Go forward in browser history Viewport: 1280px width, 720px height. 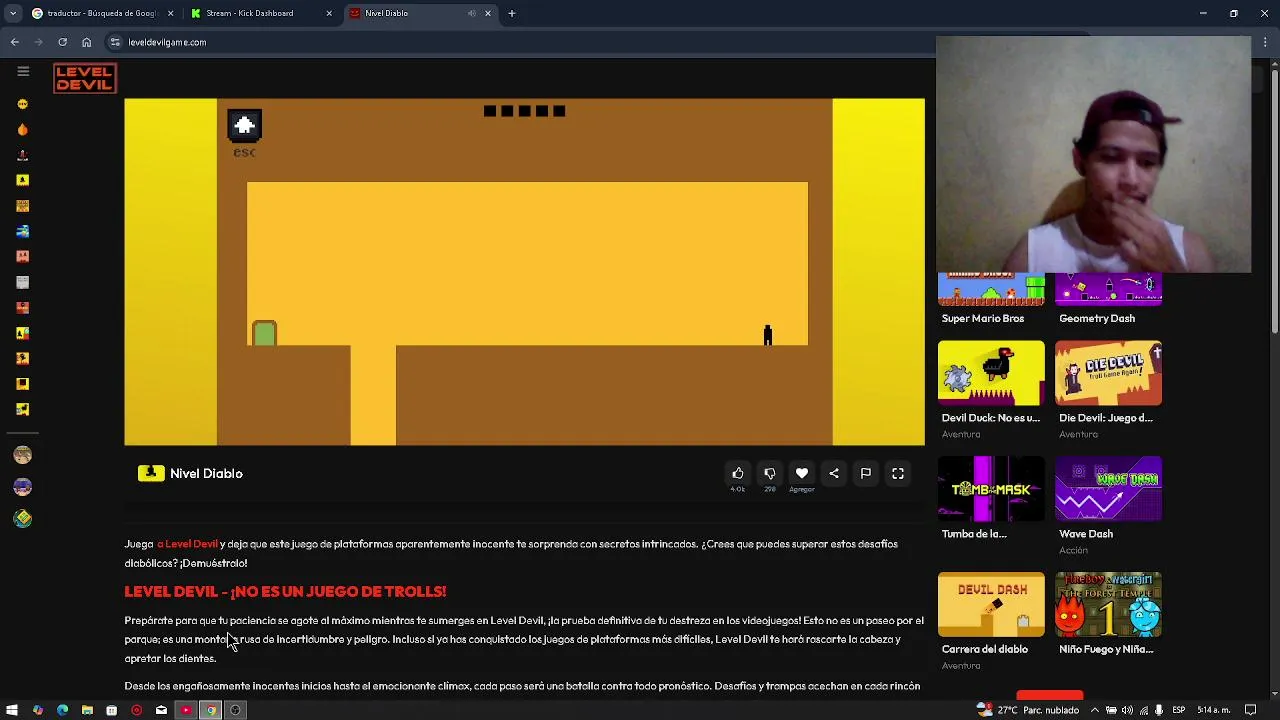pos(39,42)
